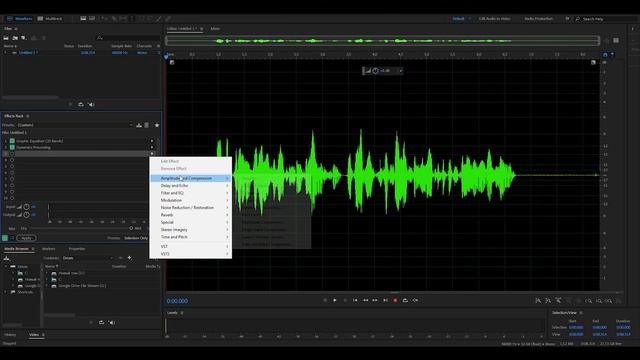Toggle power of empty effect slot 3
This screenshot has height=360, width=640.
pos(12,154)
